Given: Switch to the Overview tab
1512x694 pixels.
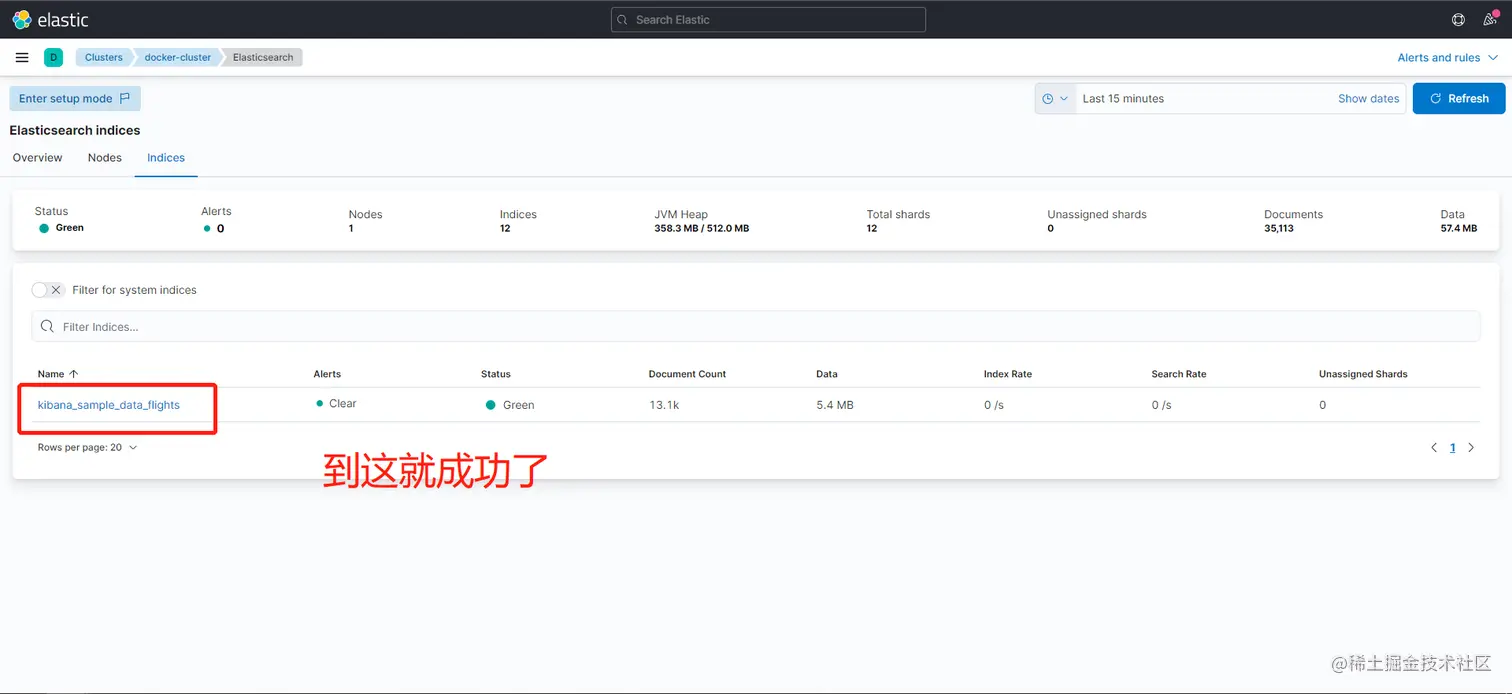Looking at the screenshot, I should (x=37, y=158).
